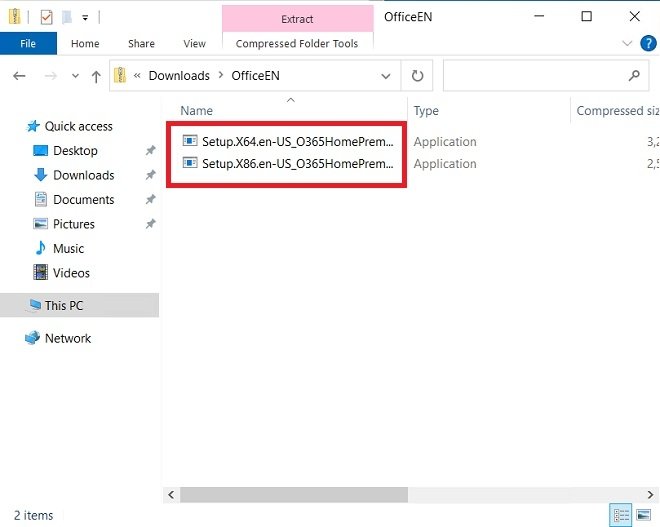The width and height of the screenshot is (660, 527).
Task: Show hidden path segments in address bar
Action: coord(137,76)
